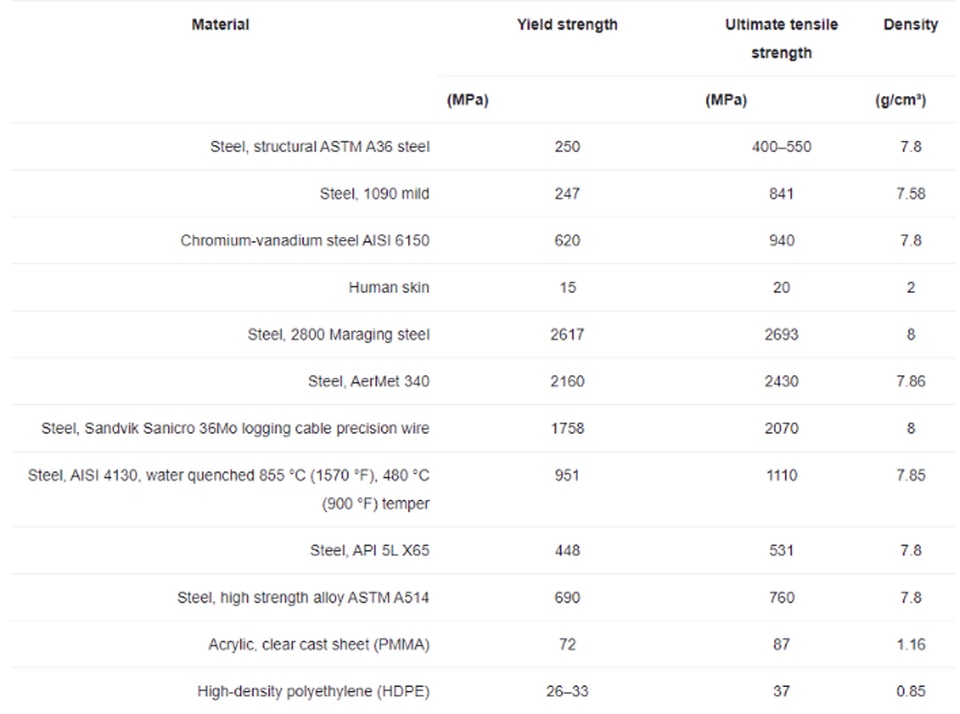Click the 400–550 tensile strength value
This screenshot has height=714, width=960.
(781, 147)
